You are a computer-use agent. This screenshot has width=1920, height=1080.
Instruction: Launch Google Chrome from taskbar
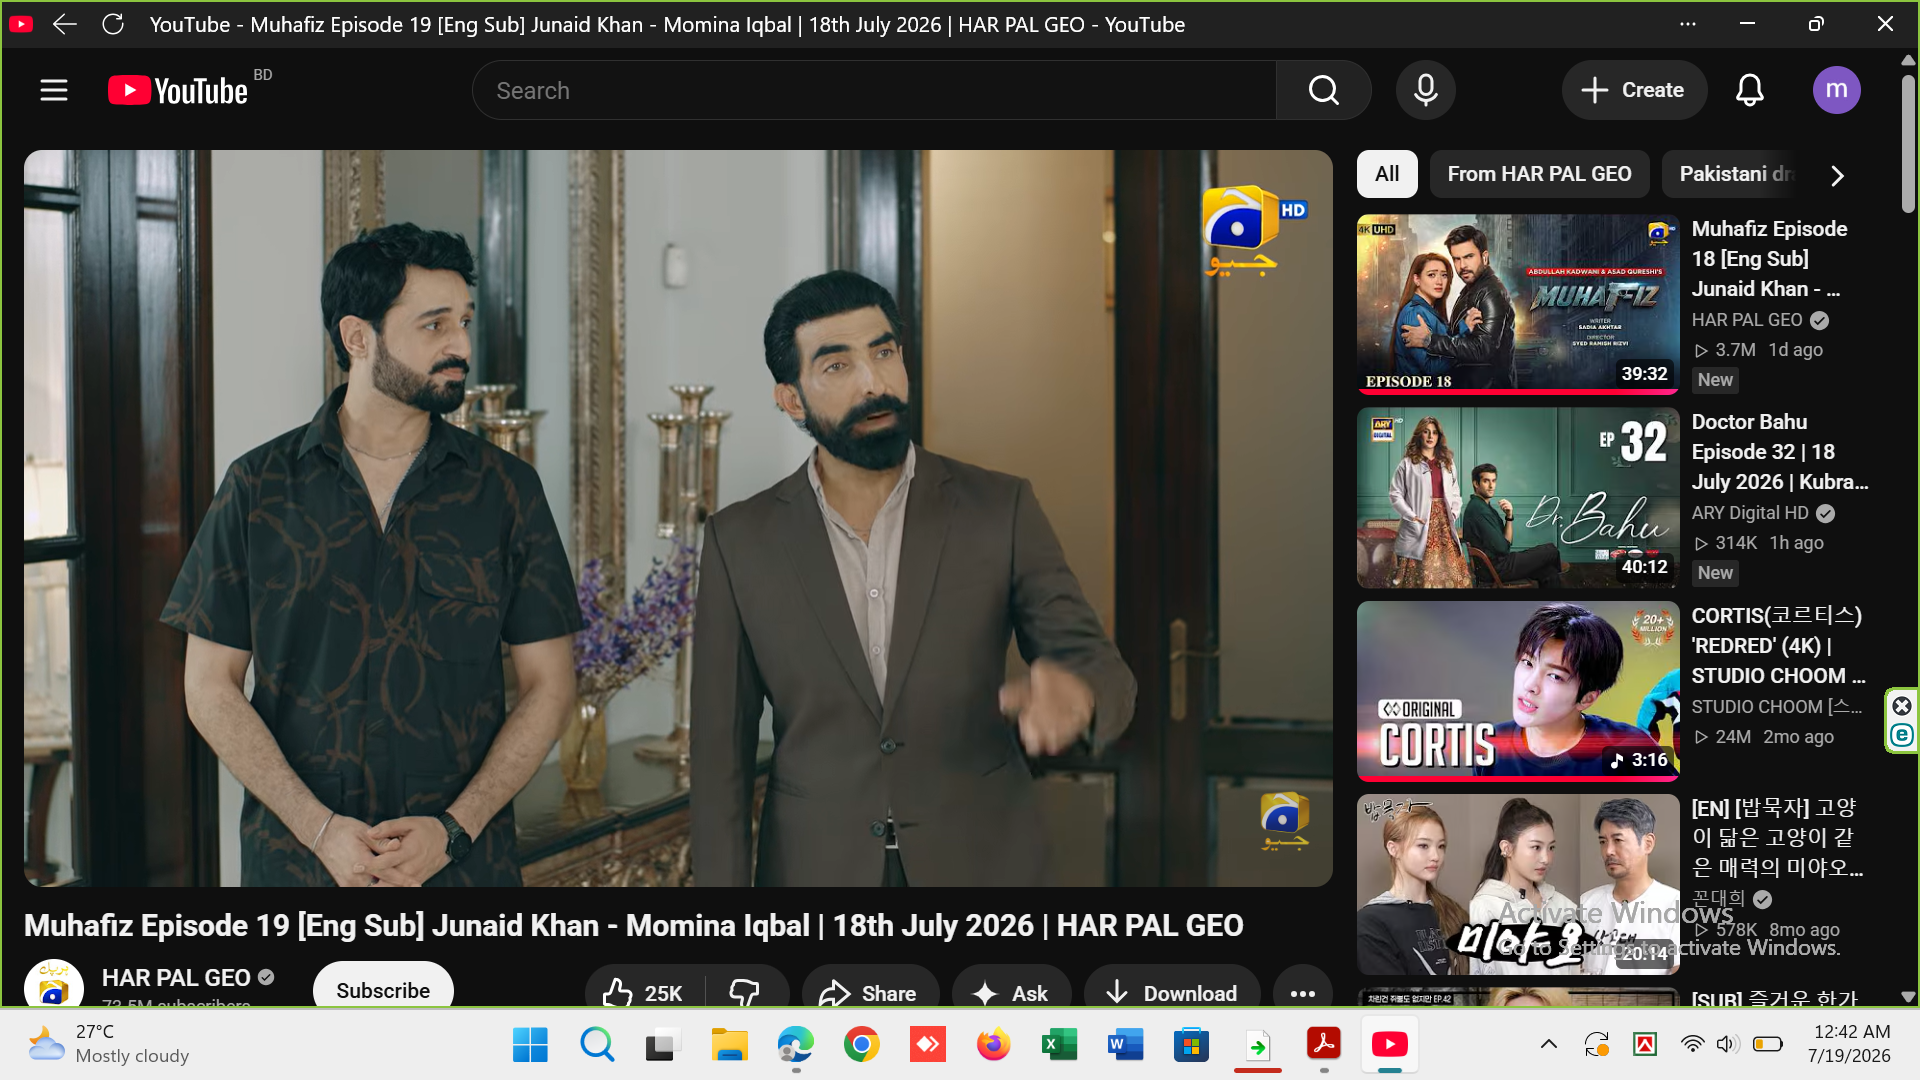(861, 1045)
